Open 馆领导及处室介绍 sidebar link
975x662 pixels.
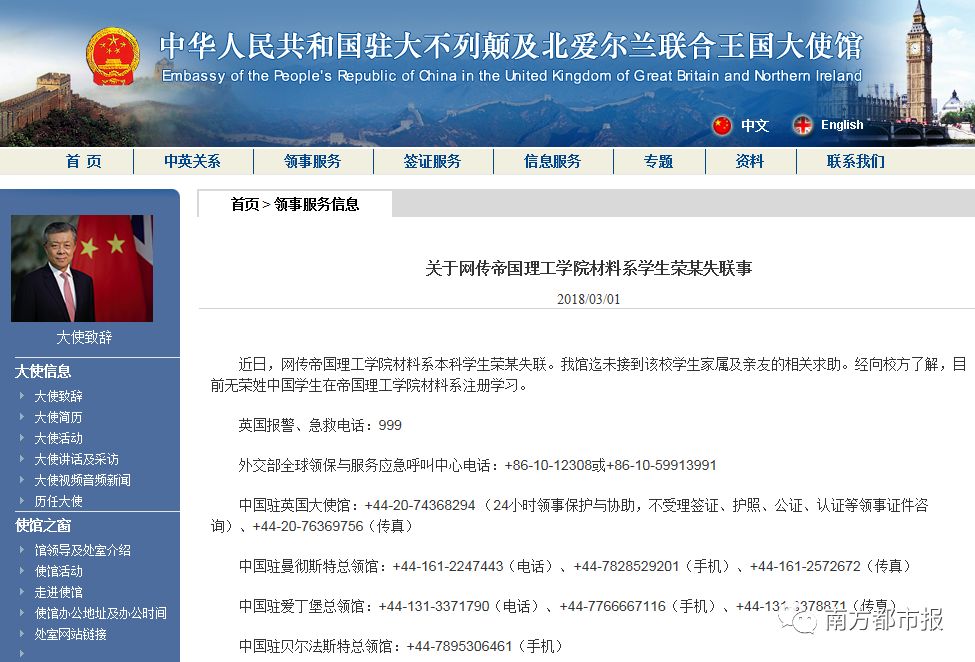[x=83, y=550]
